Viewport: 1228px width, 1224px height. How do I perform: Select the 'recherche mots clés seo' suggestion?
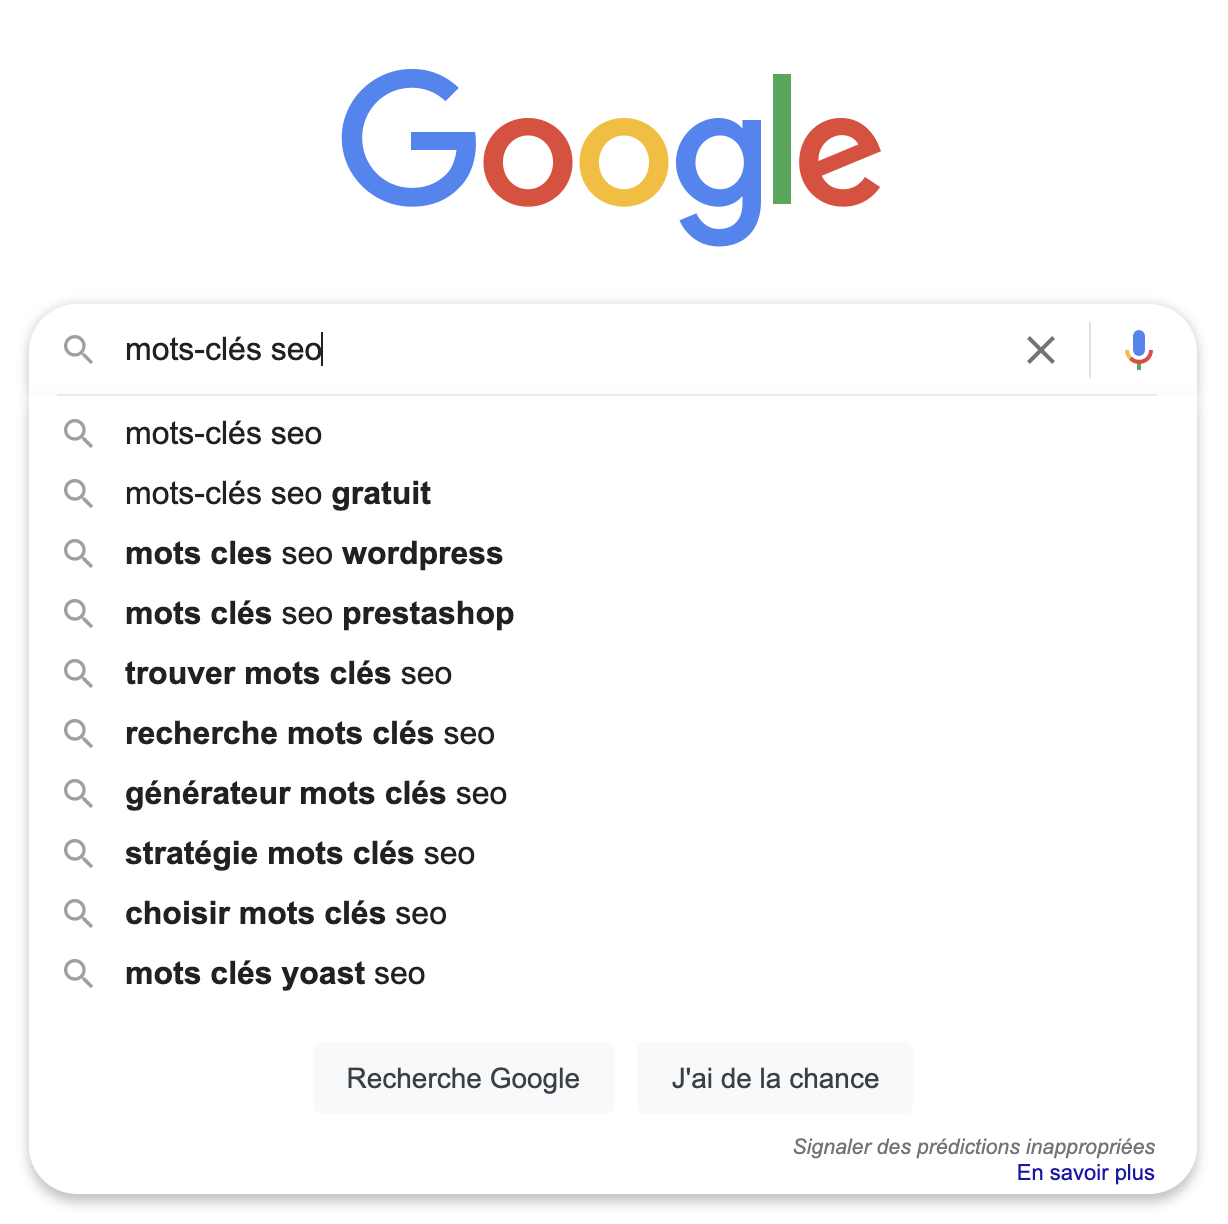(x=310, y=733)
